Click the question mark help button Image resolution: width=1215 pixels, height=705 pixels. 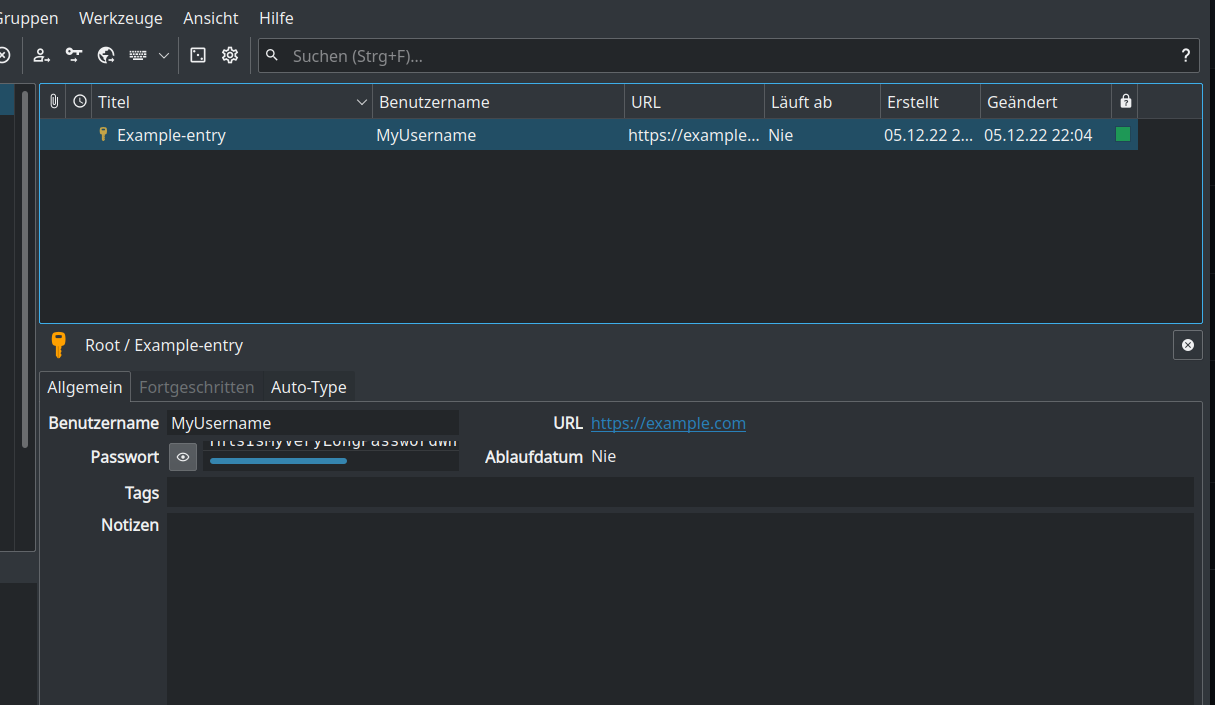[x=1185, y=55]
